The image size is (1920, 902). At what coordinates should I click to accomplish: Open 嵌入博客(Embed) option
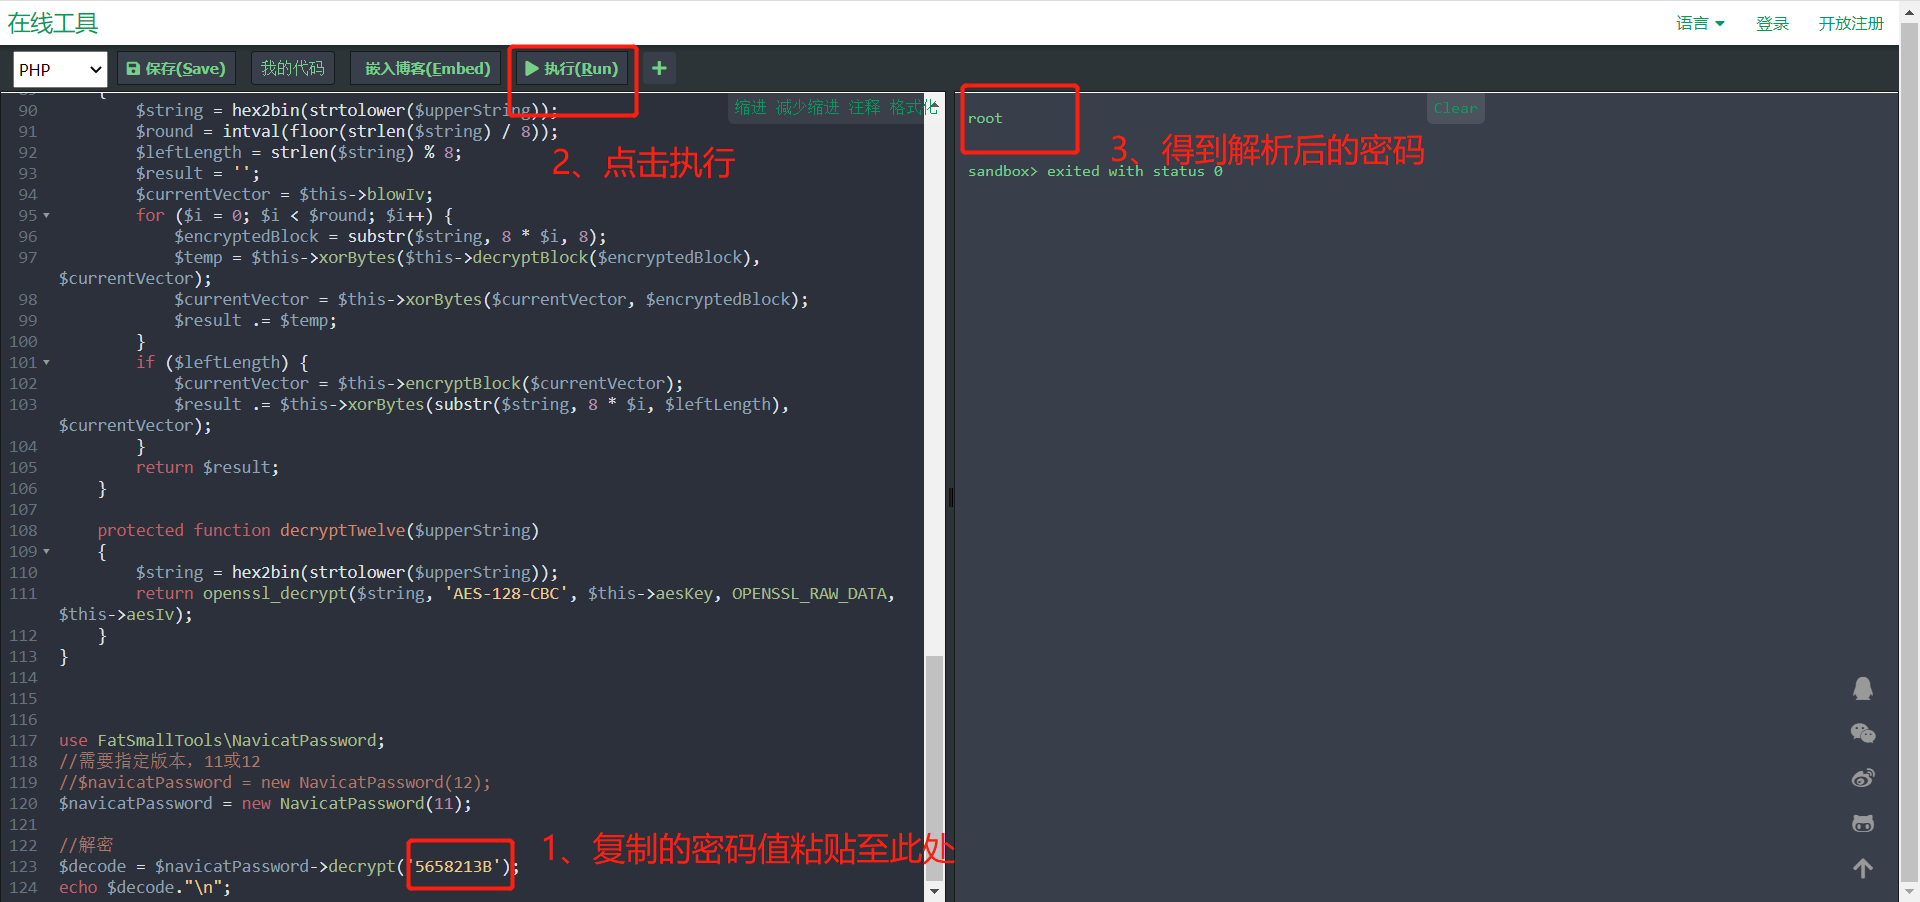pos(427,68)
